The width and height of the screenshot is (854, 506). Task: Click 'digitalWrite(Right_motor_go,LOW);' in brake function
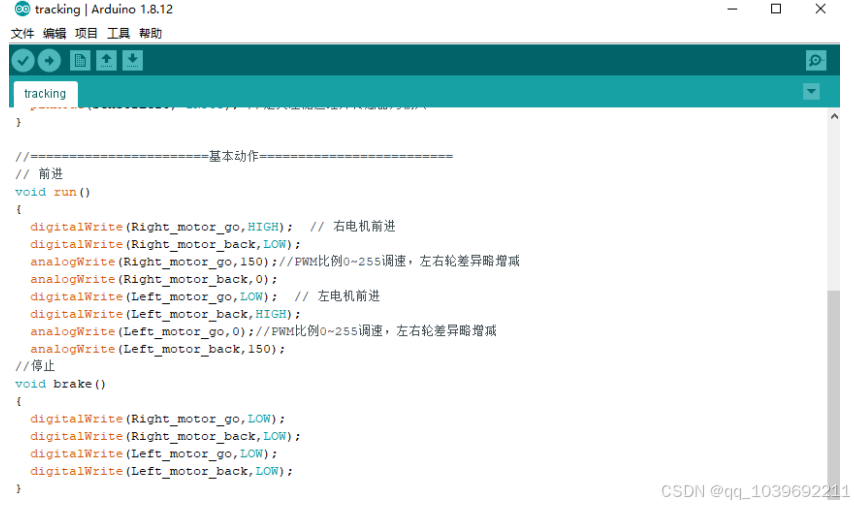[157, 419]
